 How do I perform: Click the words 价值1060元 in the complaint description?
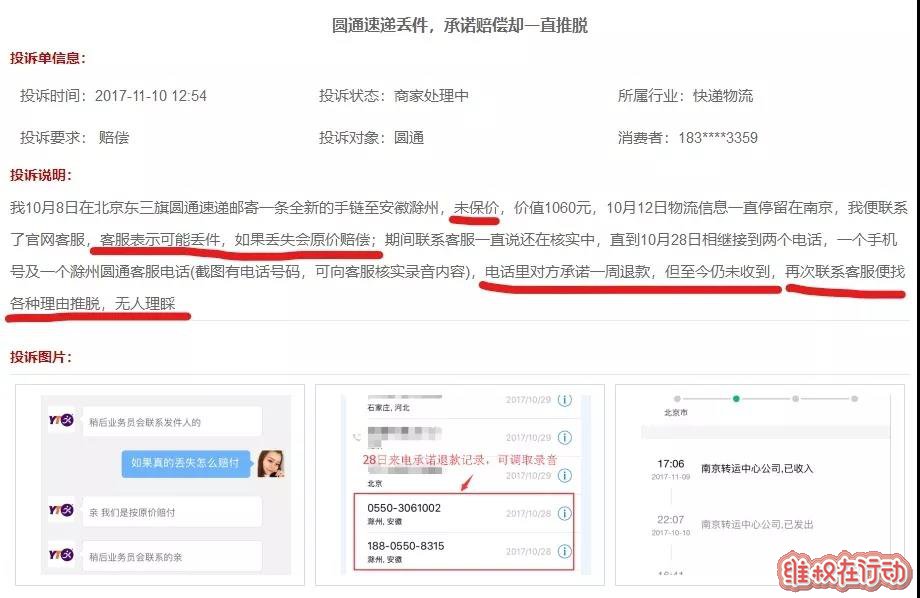pos(552,208)
